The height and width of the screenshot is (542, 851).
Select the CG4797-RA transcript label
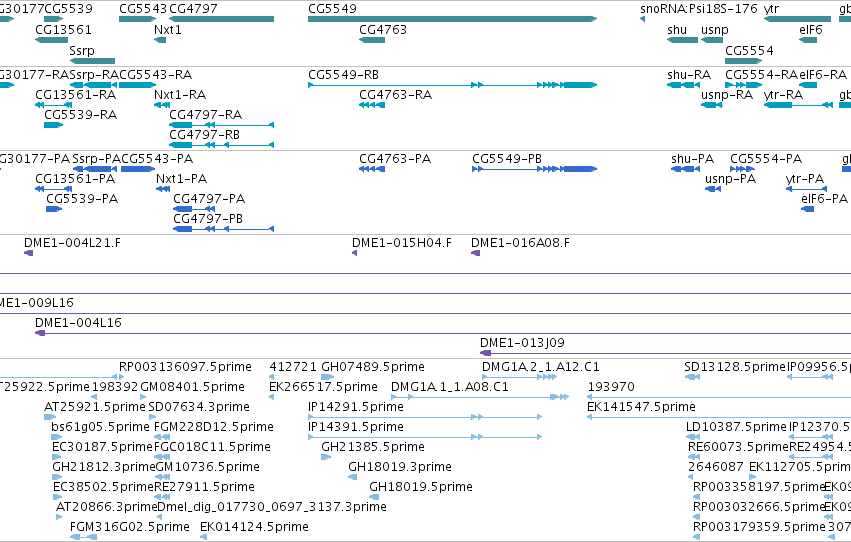(x=206, y=114)
